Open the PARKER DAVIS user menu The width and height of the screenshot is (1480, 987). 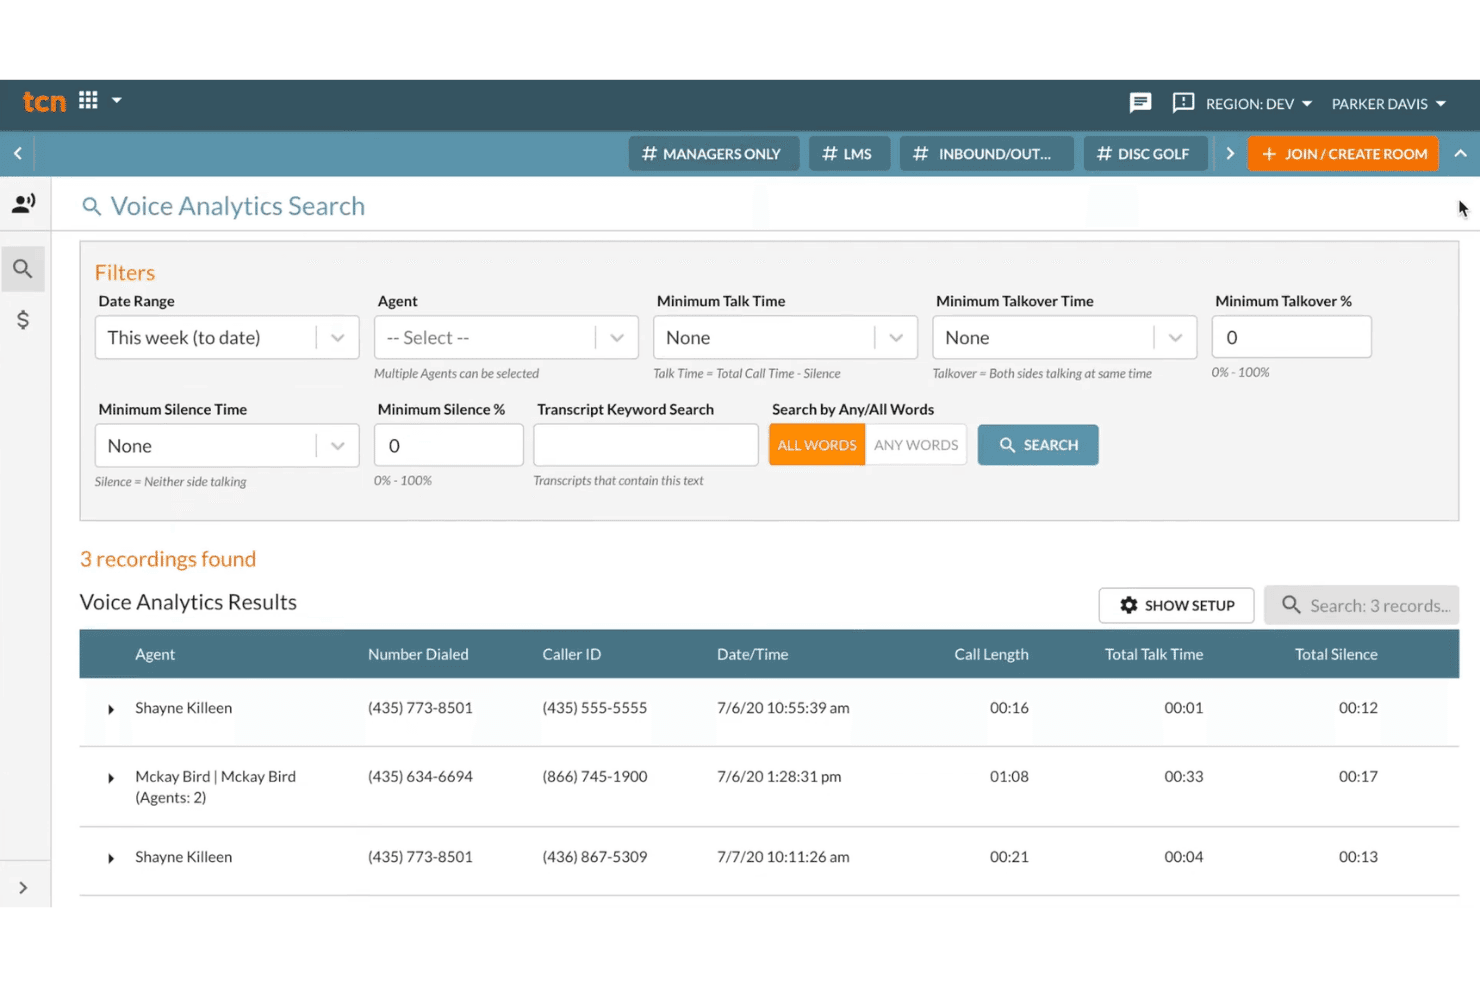[1389, 104]
